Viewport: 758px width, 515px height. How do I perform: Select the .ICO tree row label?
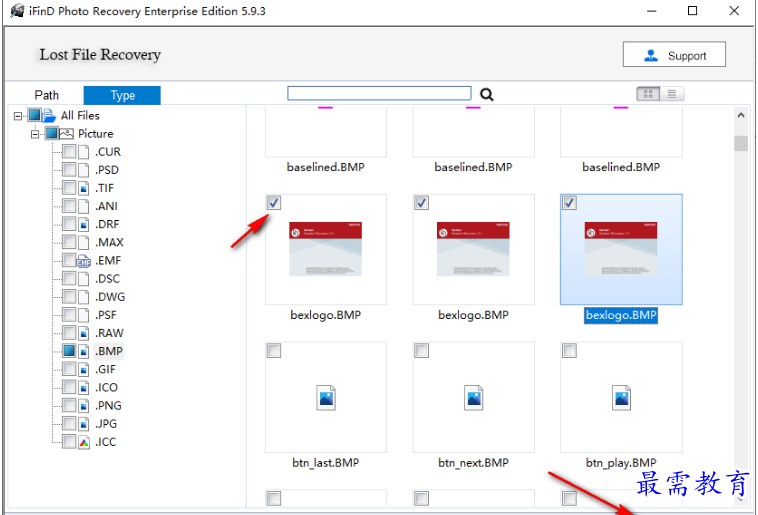[106, 387]
